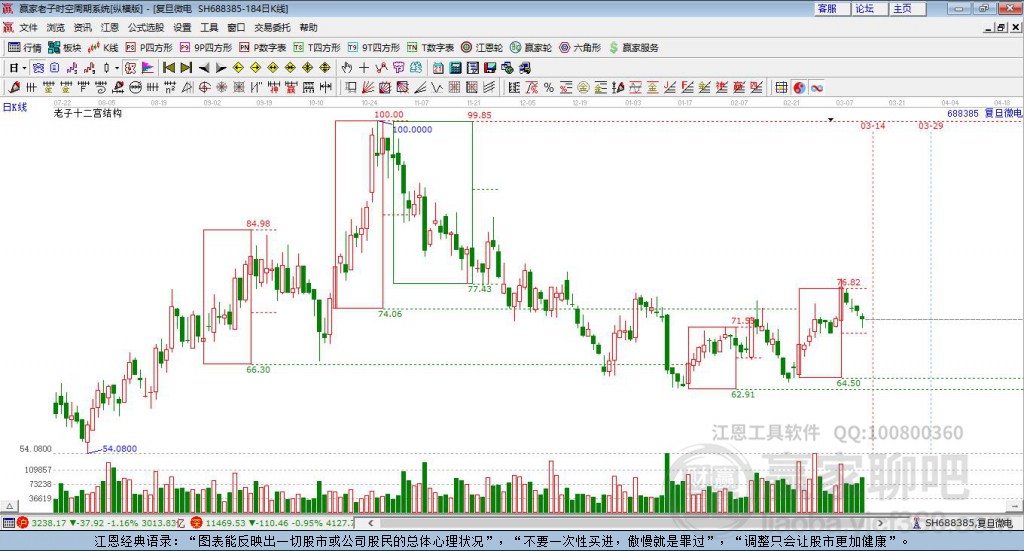Open the 文件 menu

[x=28, y=27]
